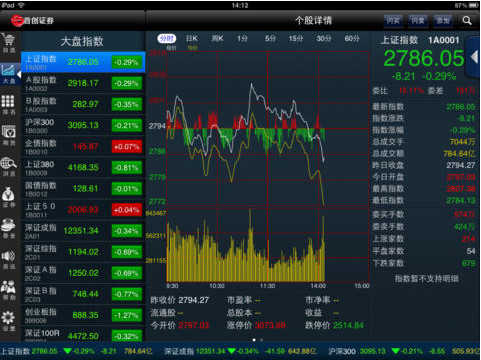Image resolution: width=481 pixels, height=360 pixels.
Task: Click the -1.27% change badge
Action: click(127, 315)
